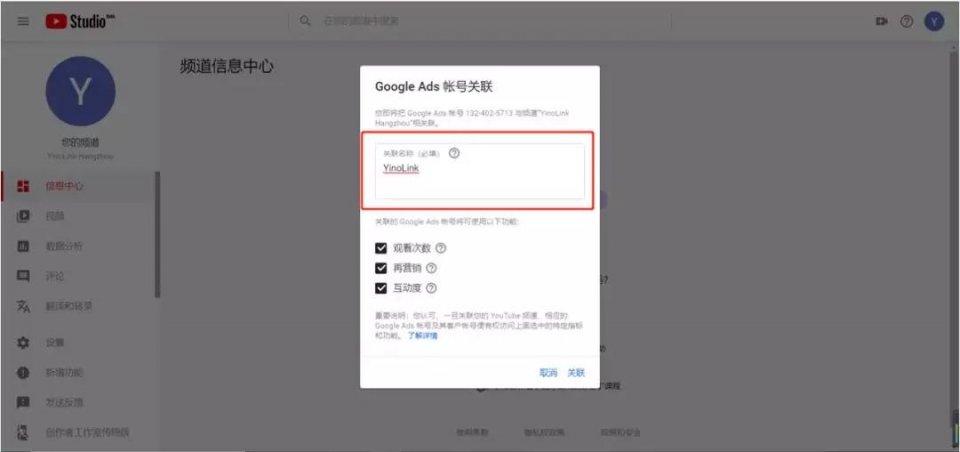Open the hamburger menu next to YouTube Studio
The height and width of the screenshot is (452, 960).
click(x=22, y=21)
